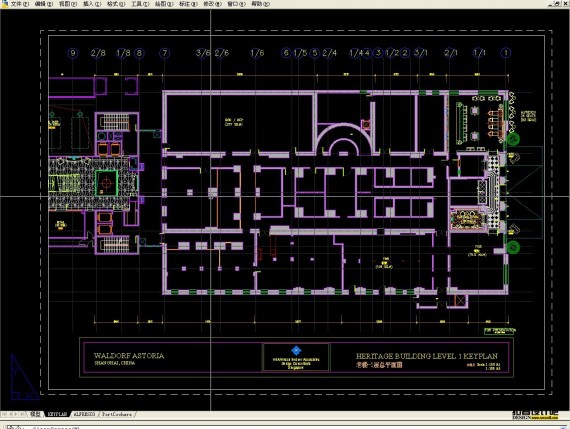Viewport: 570px width, 429px height.
Task: Switch to the 模型 Model tab
Action: pyautogui.click(x=35, y=414)
